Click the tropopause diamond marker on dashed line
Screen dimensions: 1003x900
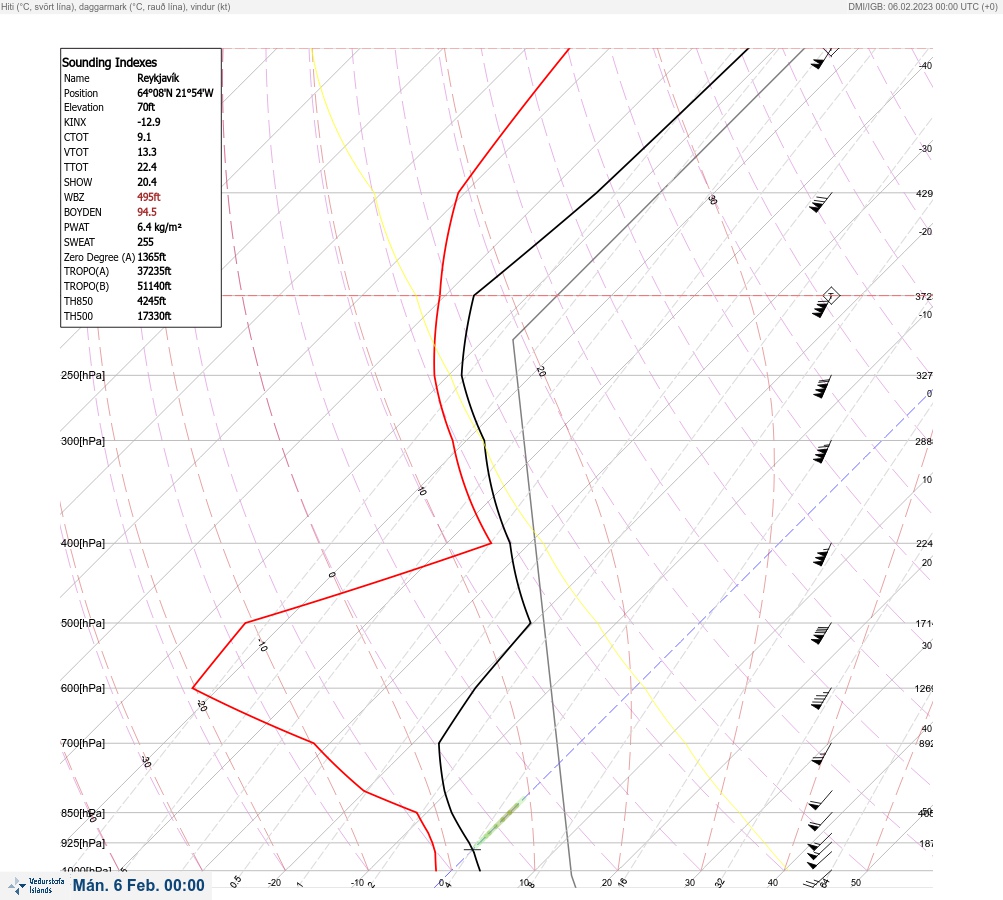point(830,296)
